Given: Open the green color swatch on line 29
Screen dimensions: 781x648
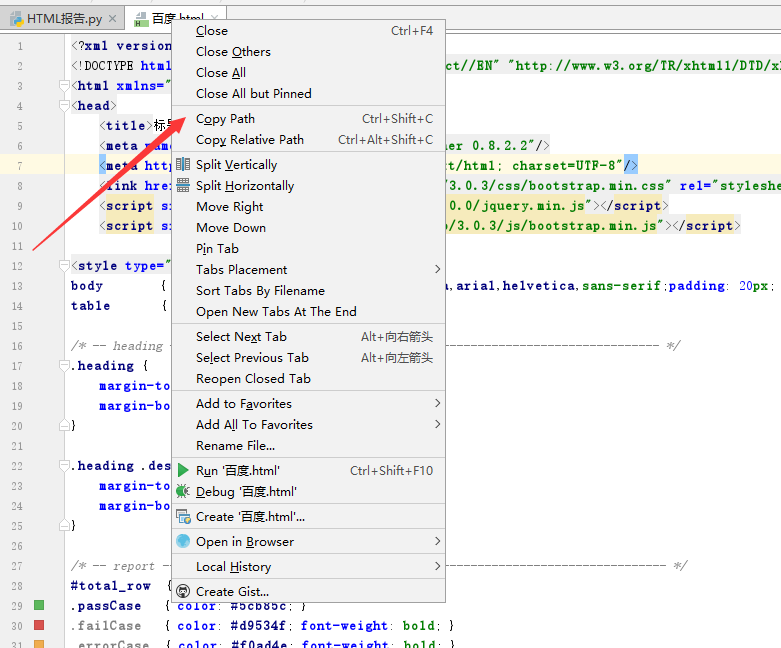Looking at the screenshot, I should (x=39, y=605).
